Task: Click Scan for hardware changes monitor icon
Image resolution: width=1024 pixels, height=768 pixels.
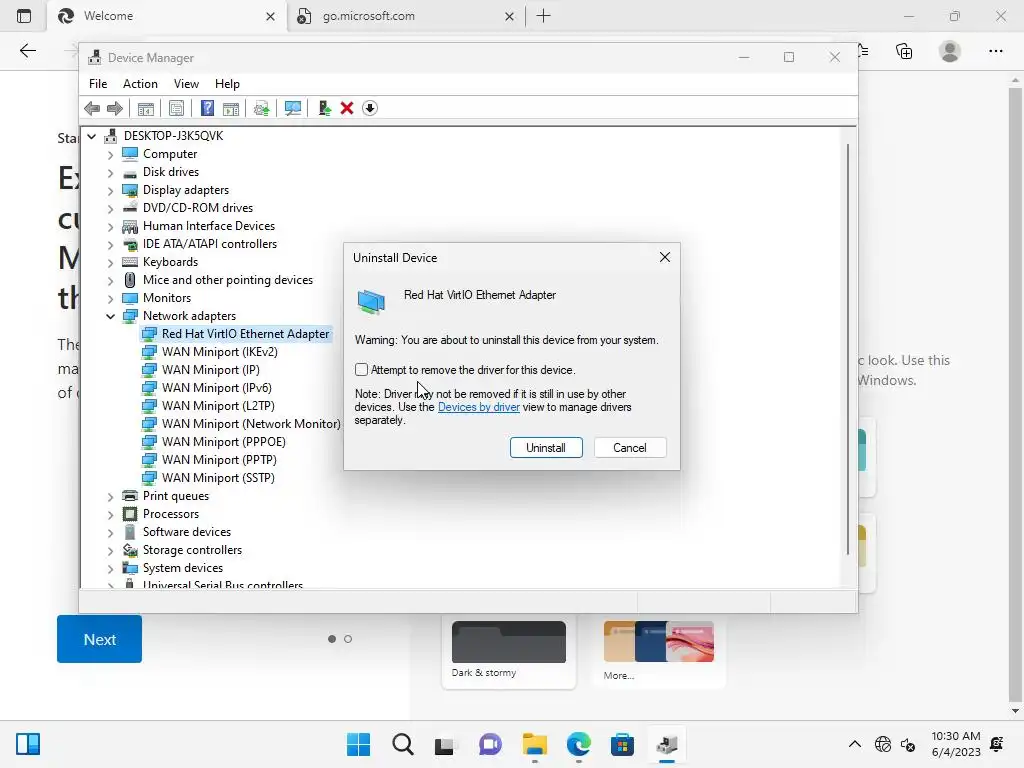Action: pyautogui.click(x=293, y=108)
